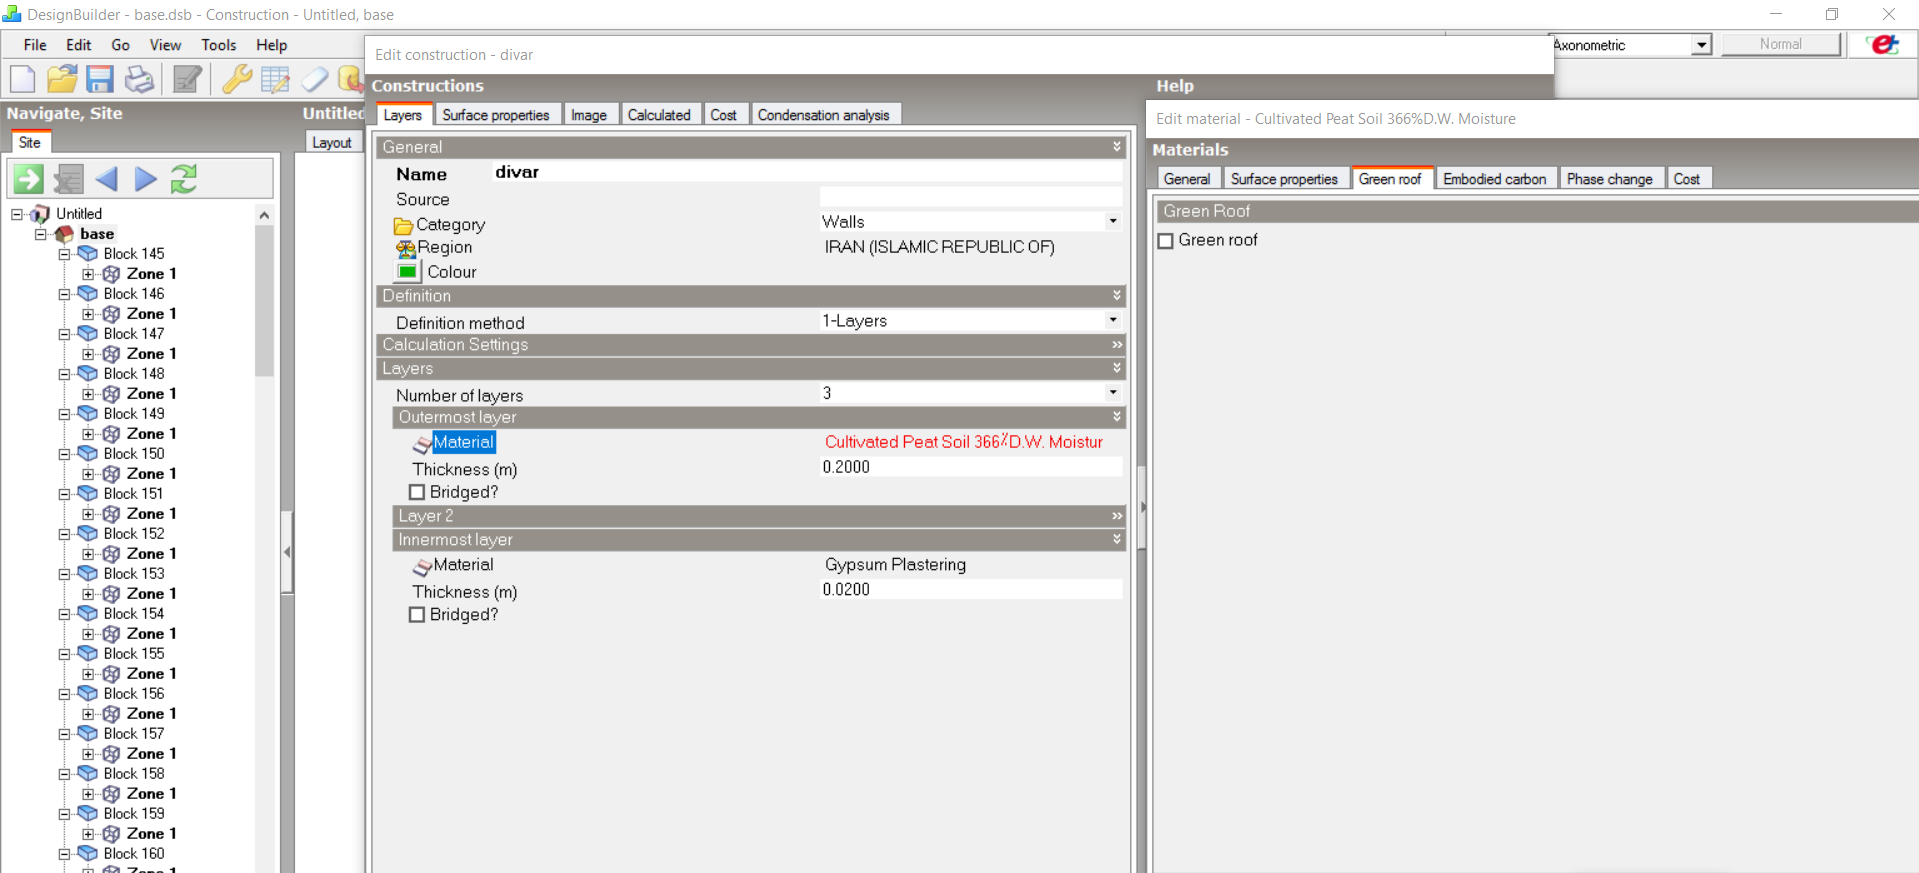Go back with the blue left arrow

pos(107,179)
